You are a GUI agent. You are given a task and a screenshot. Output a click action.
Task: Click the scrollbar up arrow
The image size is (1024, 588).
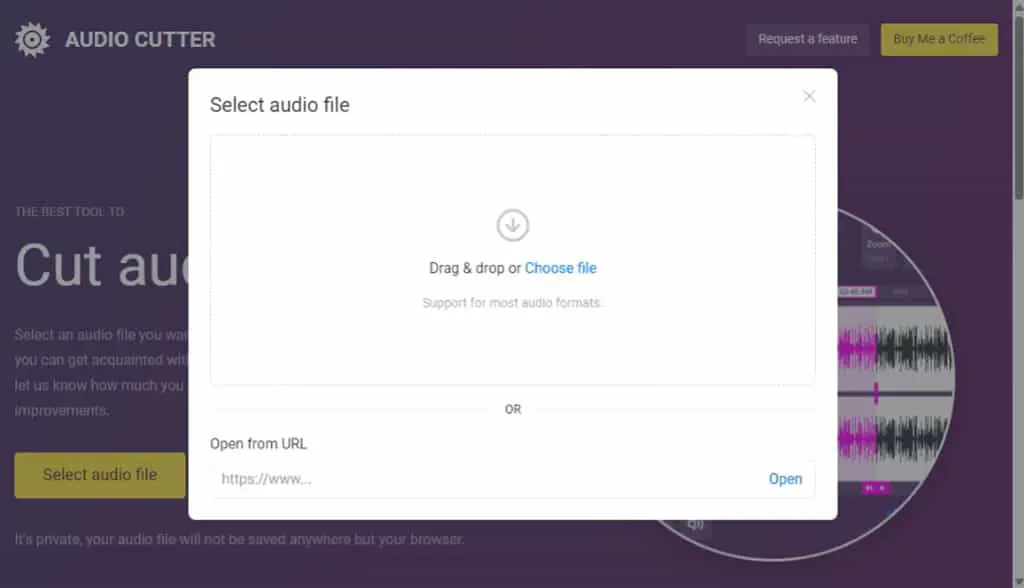pos(1018,6)
